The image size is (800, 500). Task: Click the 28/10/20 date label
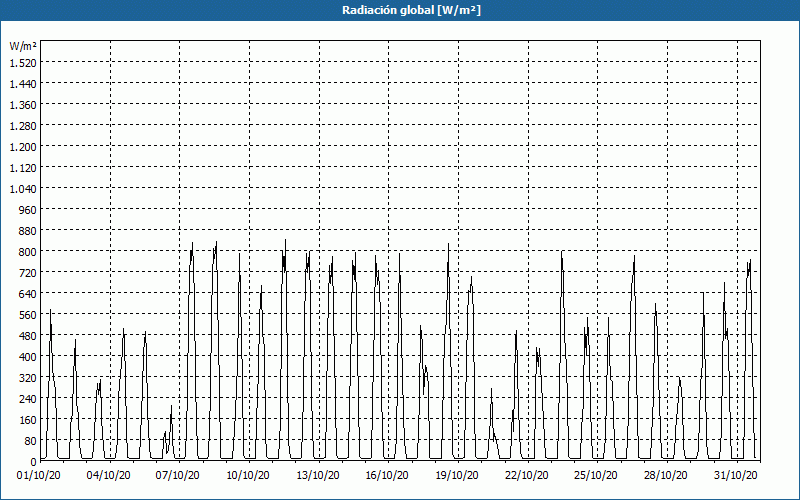click(x=666, y=476)
